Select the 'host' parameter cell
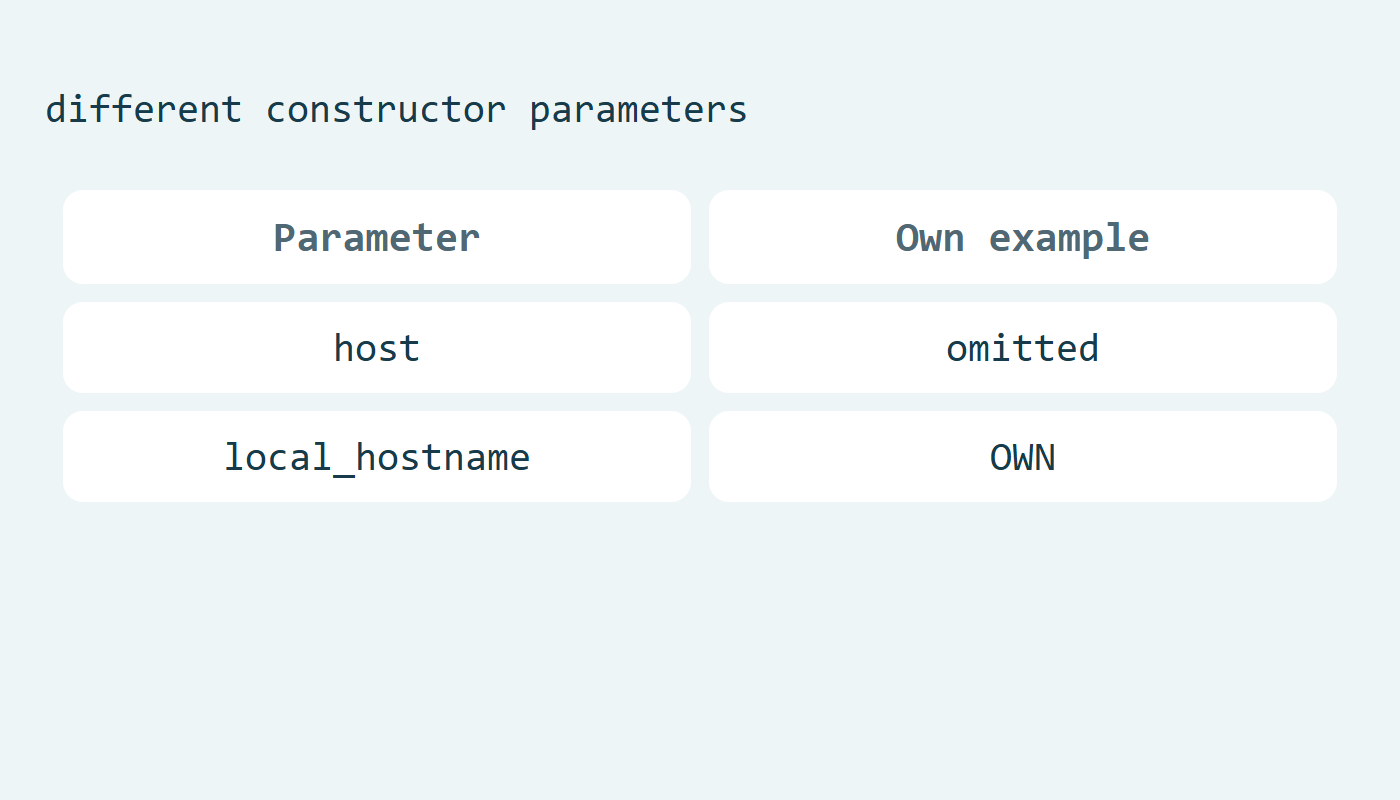This screenshot has width=1400, height=800. [377, 347]
